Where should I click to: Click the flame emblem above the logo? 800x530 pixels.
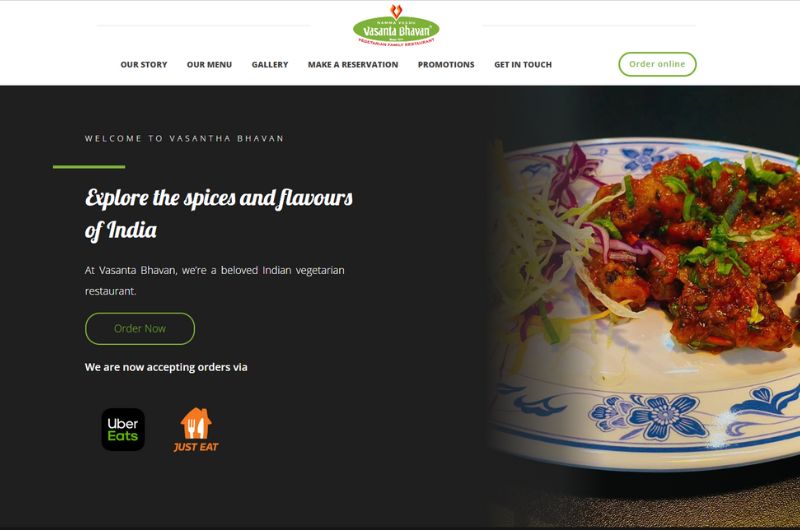pyautogui.click(x=396, y=11)
